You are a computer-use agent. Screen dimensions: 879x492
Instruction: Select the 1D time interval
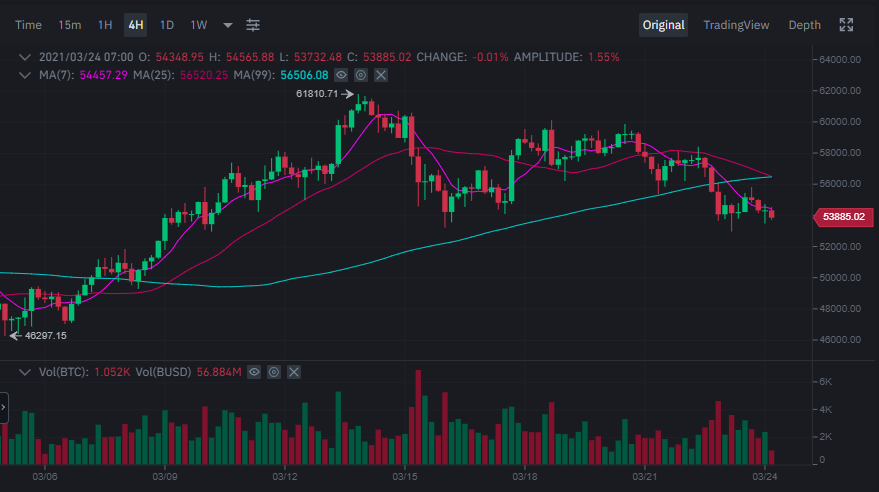(x=167, y=25)
